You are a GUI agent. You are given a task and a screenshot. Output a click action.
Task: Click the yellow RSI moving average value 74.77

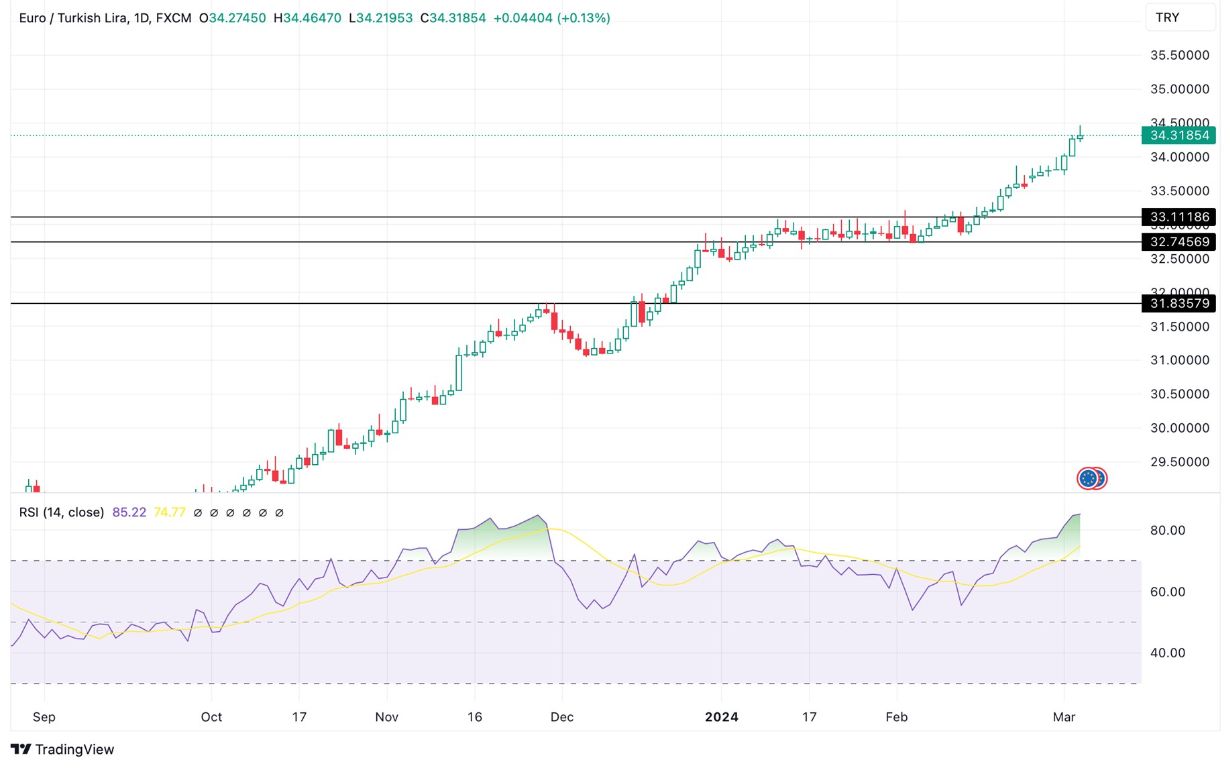click(x=170, y=512)
